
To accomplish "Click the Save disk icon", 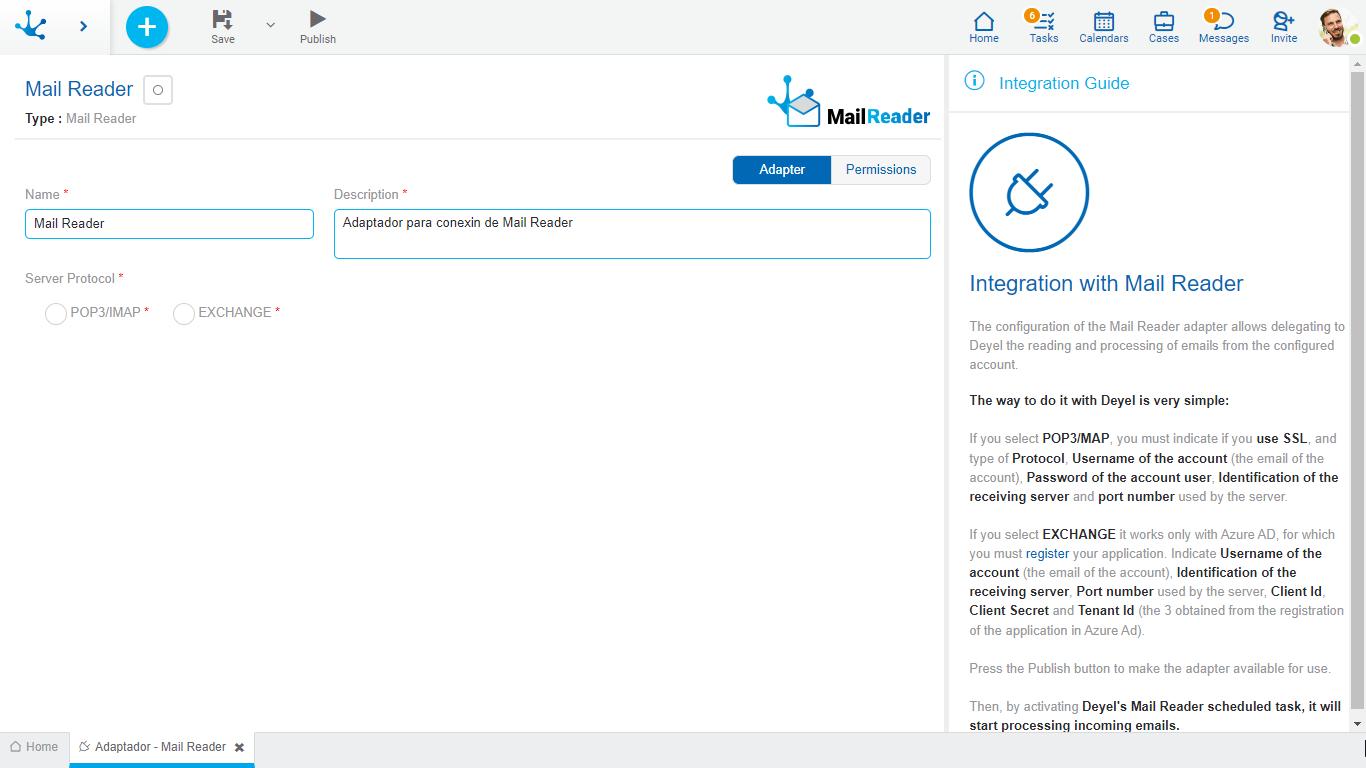I will point(222,19).
